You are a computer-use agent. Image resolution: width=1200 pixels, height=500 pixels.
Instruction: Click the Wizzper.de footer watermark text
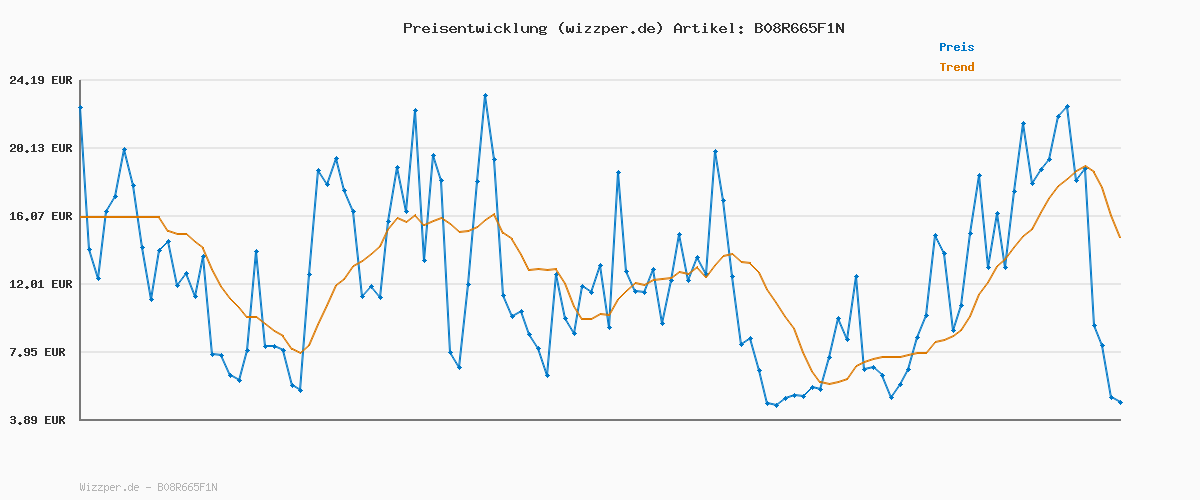148,488
